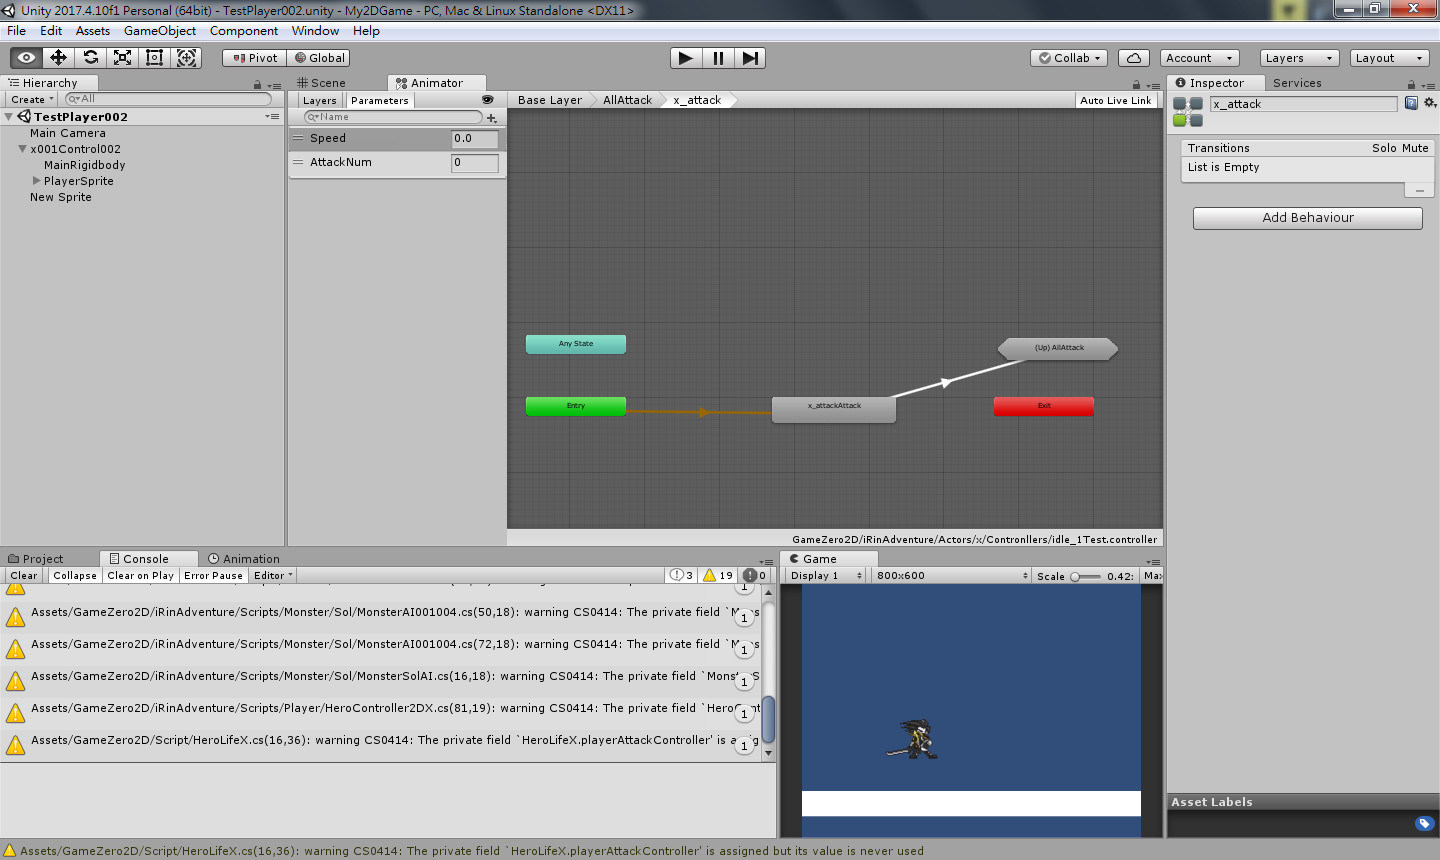
Task: Click Add Behaviour in the Inspector
Action: pos(1307,217)
